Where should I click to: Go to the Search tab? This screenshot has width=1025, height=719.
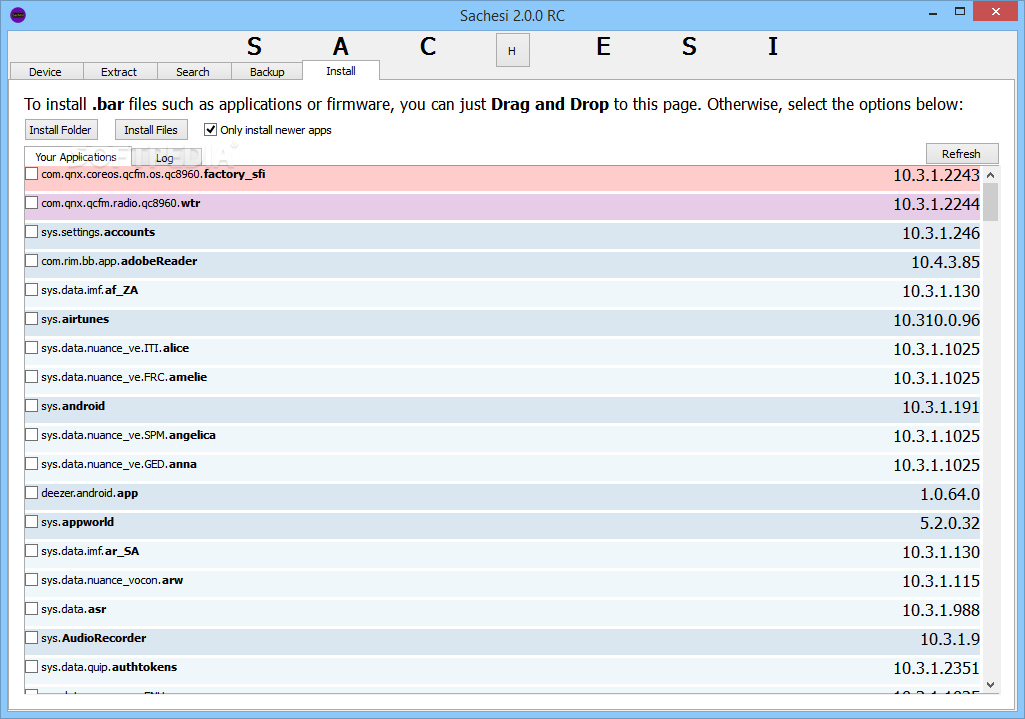click(x=193, y=71)
